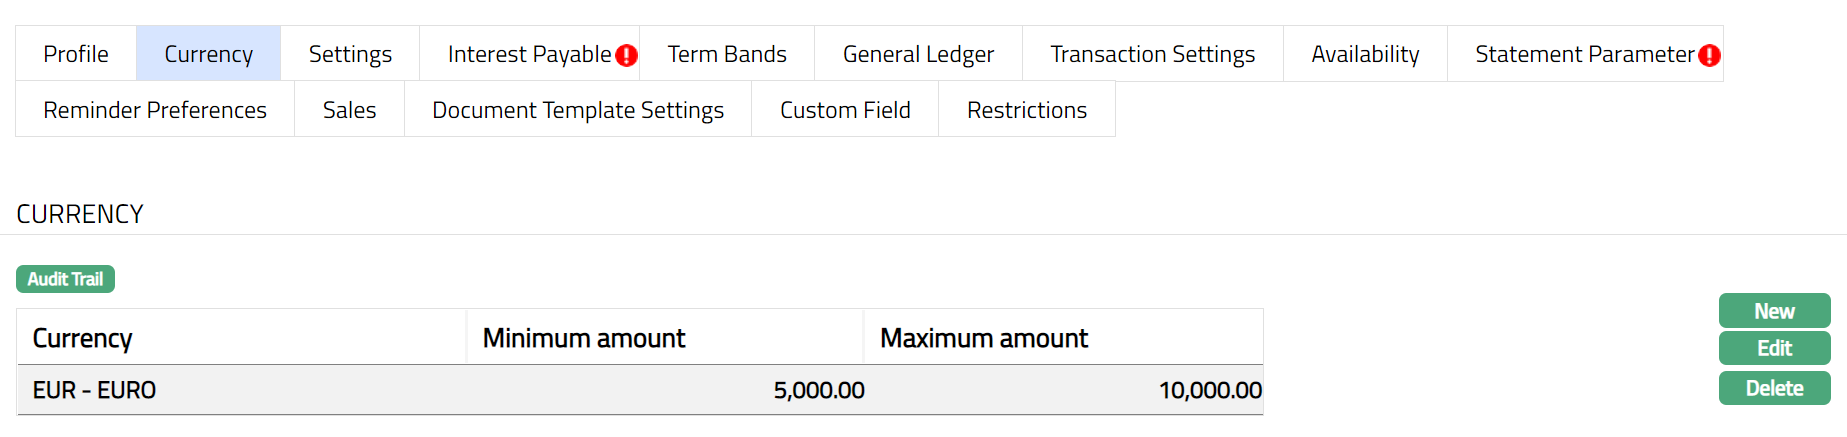The image size is (1847, 437).
Task: Click the Statement Parameter warning icon
Action: click(x=1709, y=55)
